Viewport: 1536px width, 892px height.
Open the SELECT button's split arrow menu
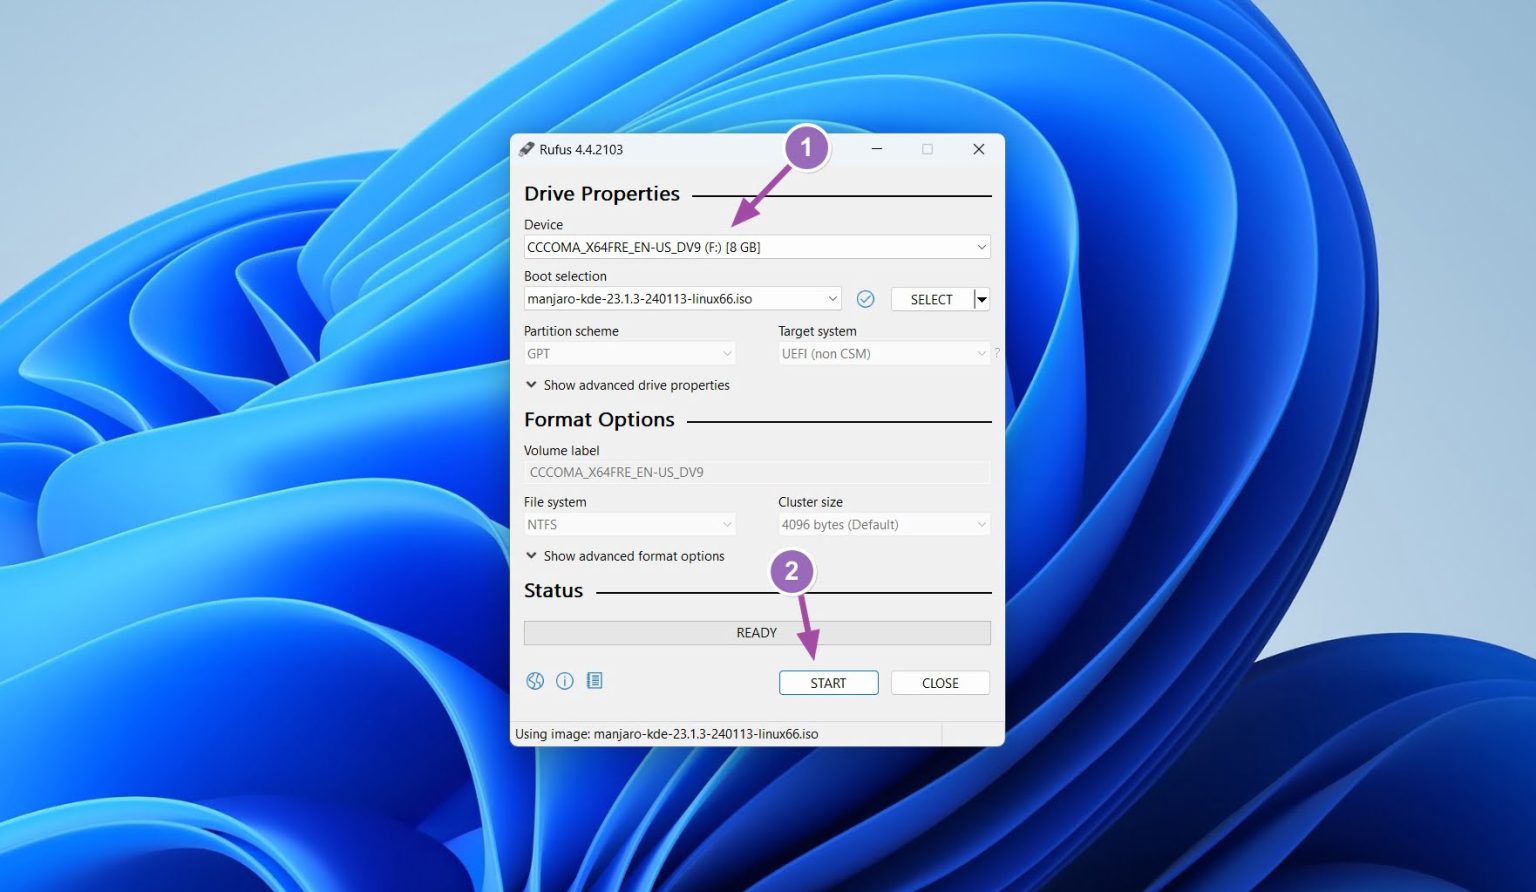(x=979, y=298)
